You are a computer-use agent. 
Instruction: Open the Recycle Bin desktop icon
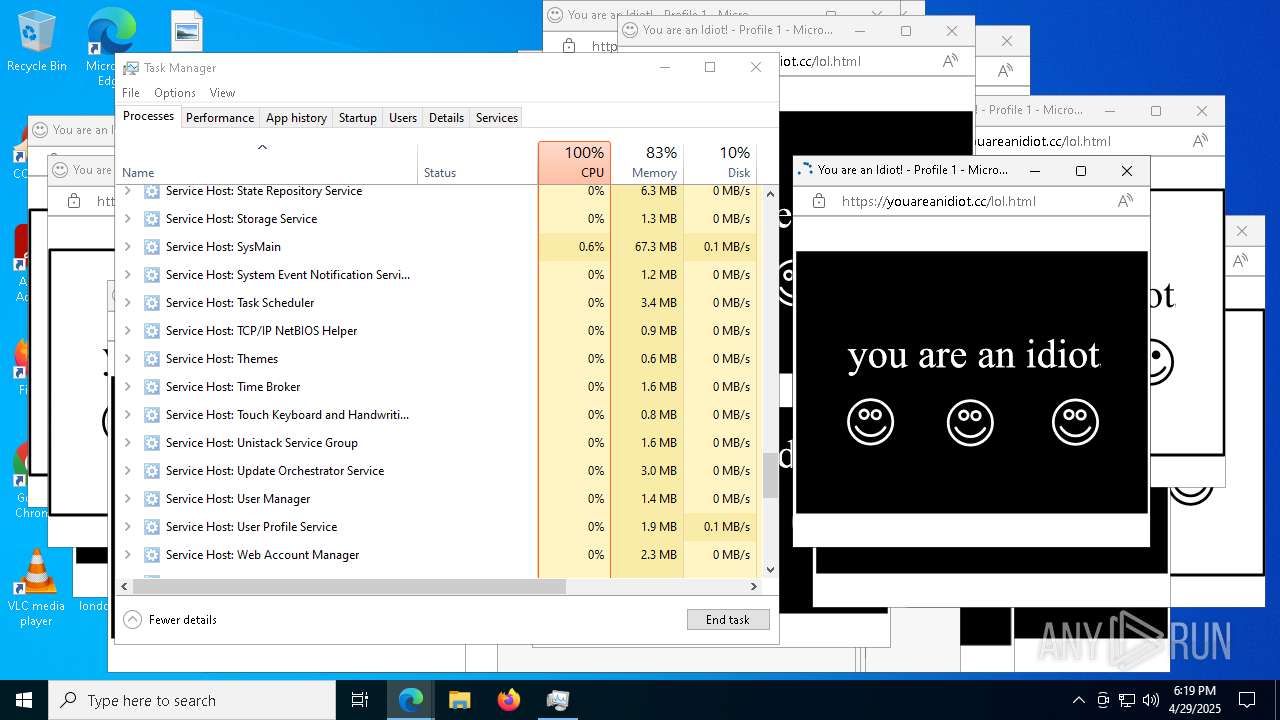point(36,42)
